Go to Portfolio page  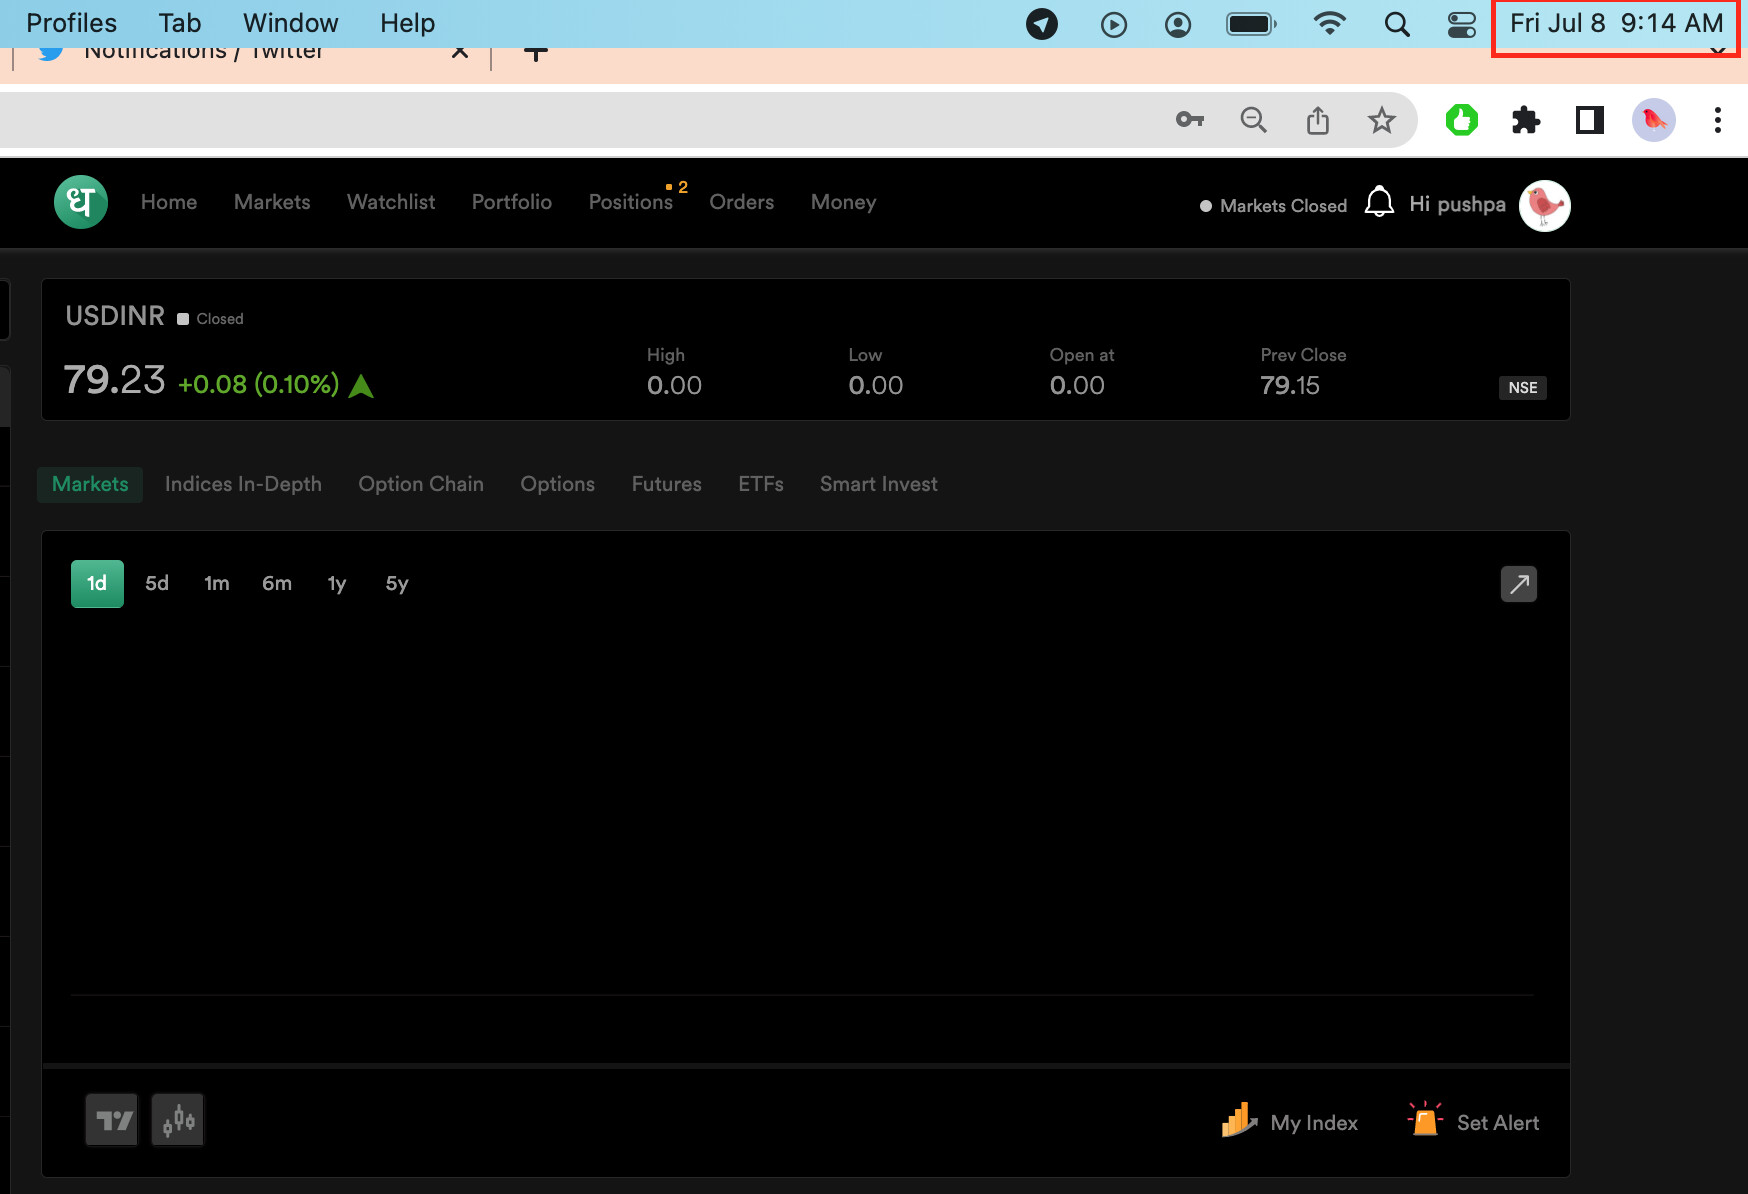click(511, 202)
